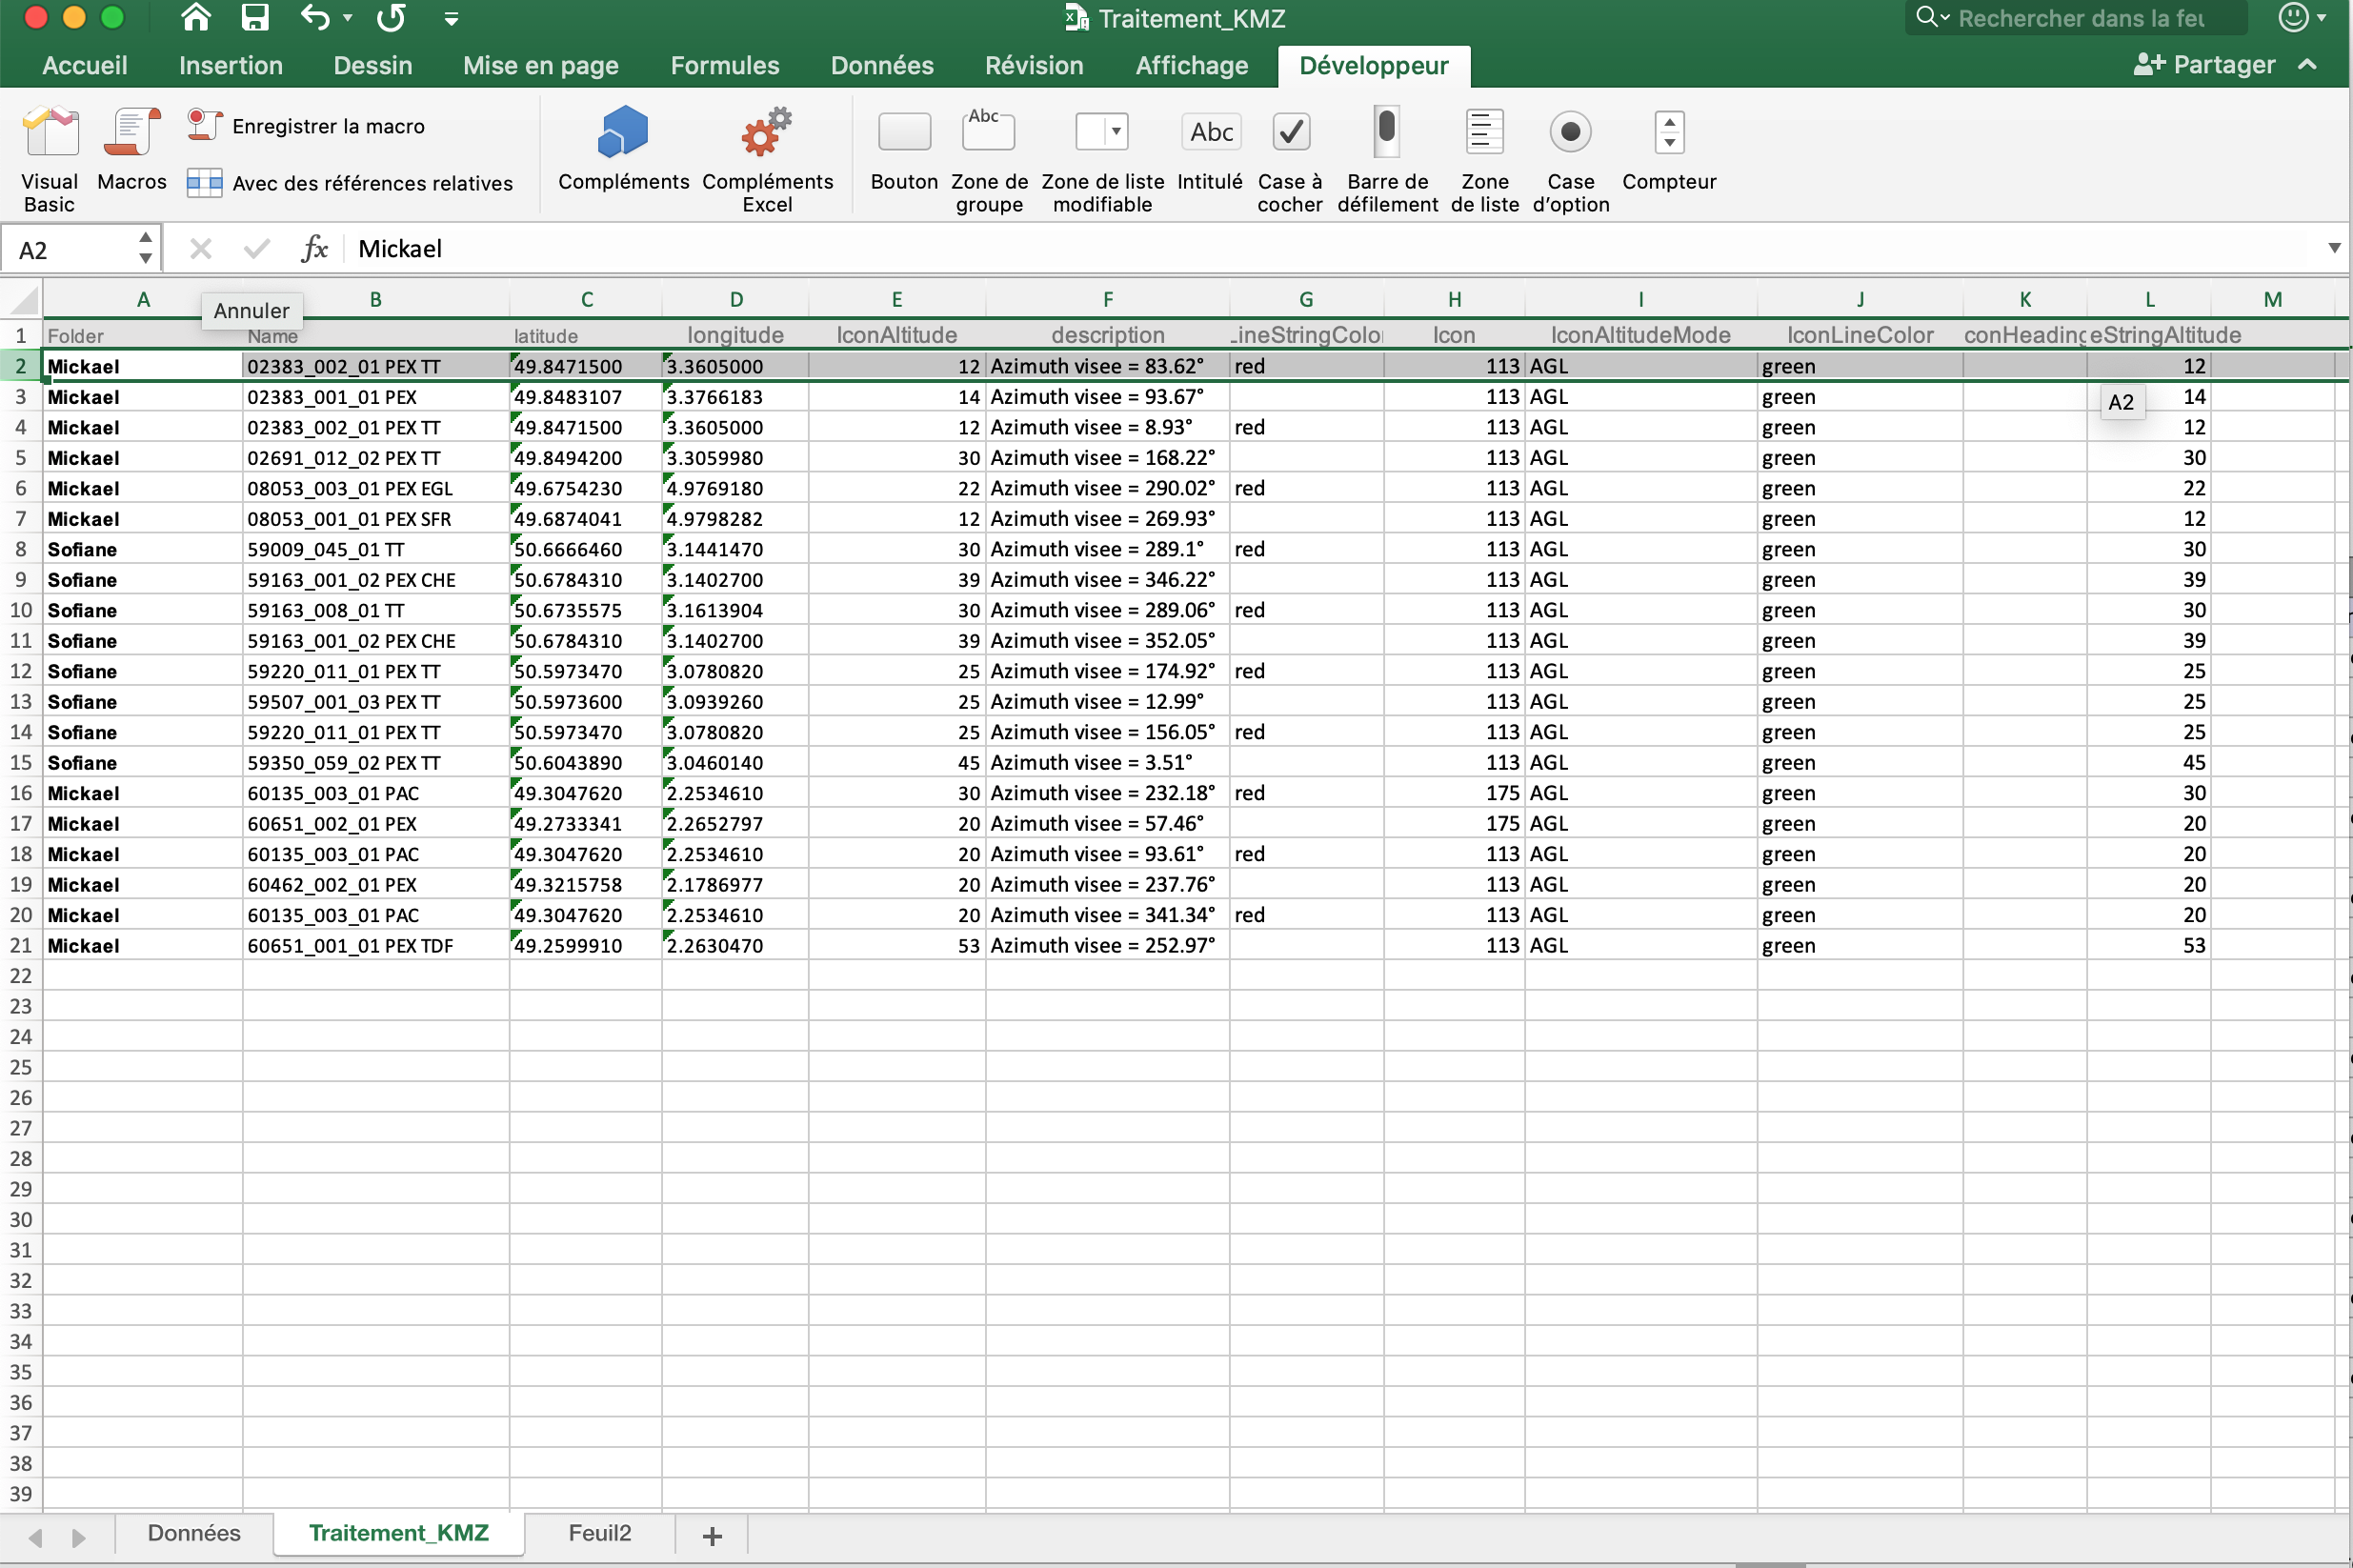Click the search field Rechercher dans la feuille
2353x1568 pixels.
point(2080,18)
